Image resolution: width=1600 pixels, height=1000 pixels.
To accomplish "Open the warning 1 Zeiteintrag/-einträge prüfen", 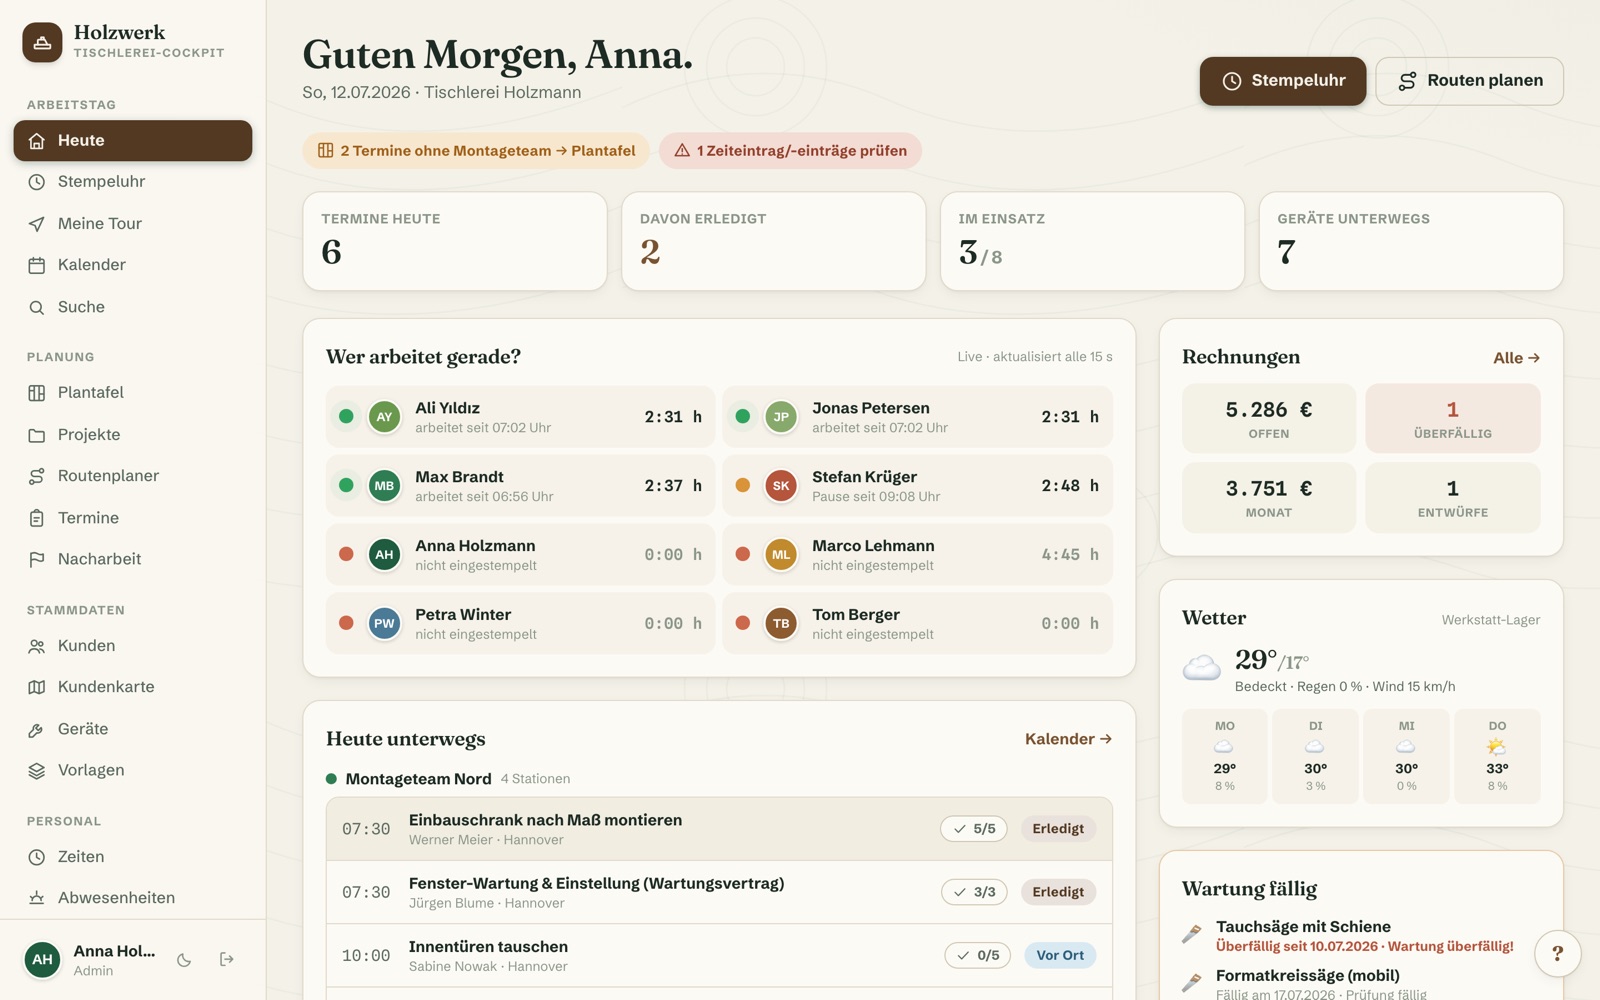I will 790,151.
